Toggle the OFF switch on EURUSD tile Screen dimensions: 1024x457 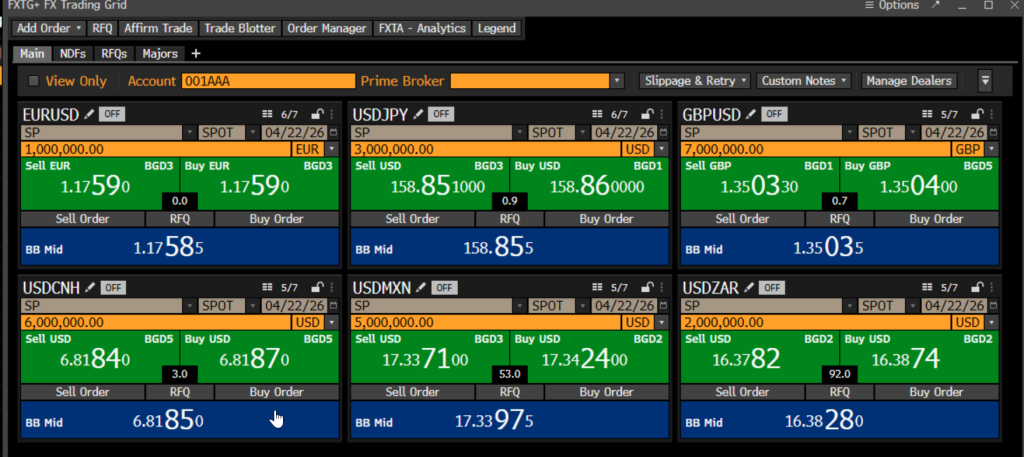coord(111,115)
